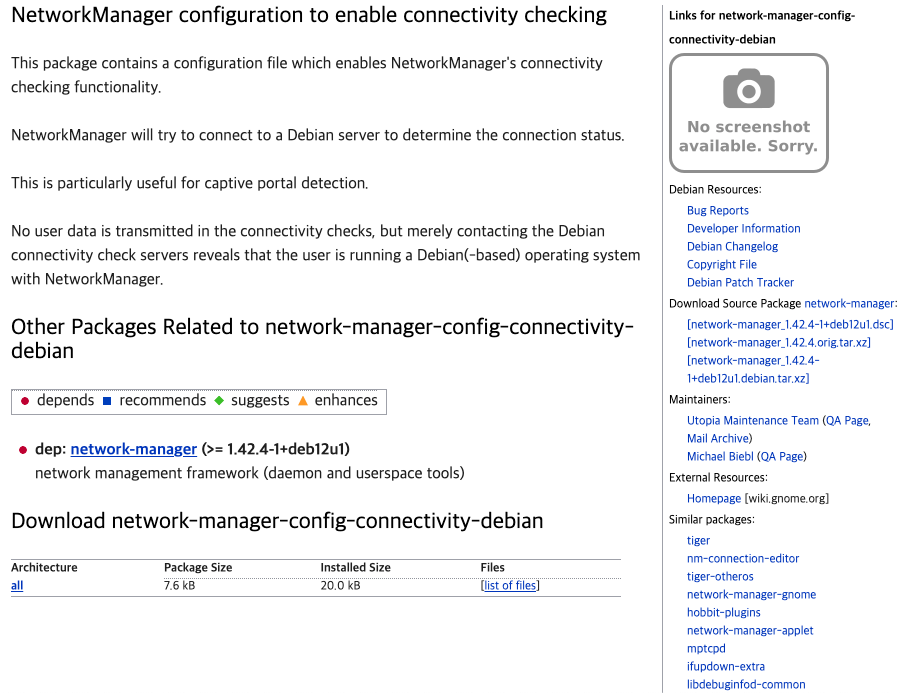
Task: Click the 'Similar packages:' label
Action: (712, 520)
